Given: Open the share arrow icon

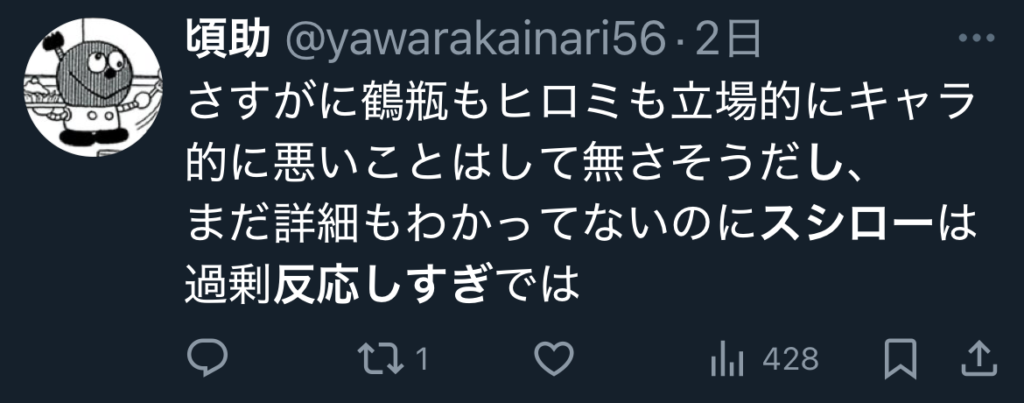Looking at the screenshot, I should [980, 359].
